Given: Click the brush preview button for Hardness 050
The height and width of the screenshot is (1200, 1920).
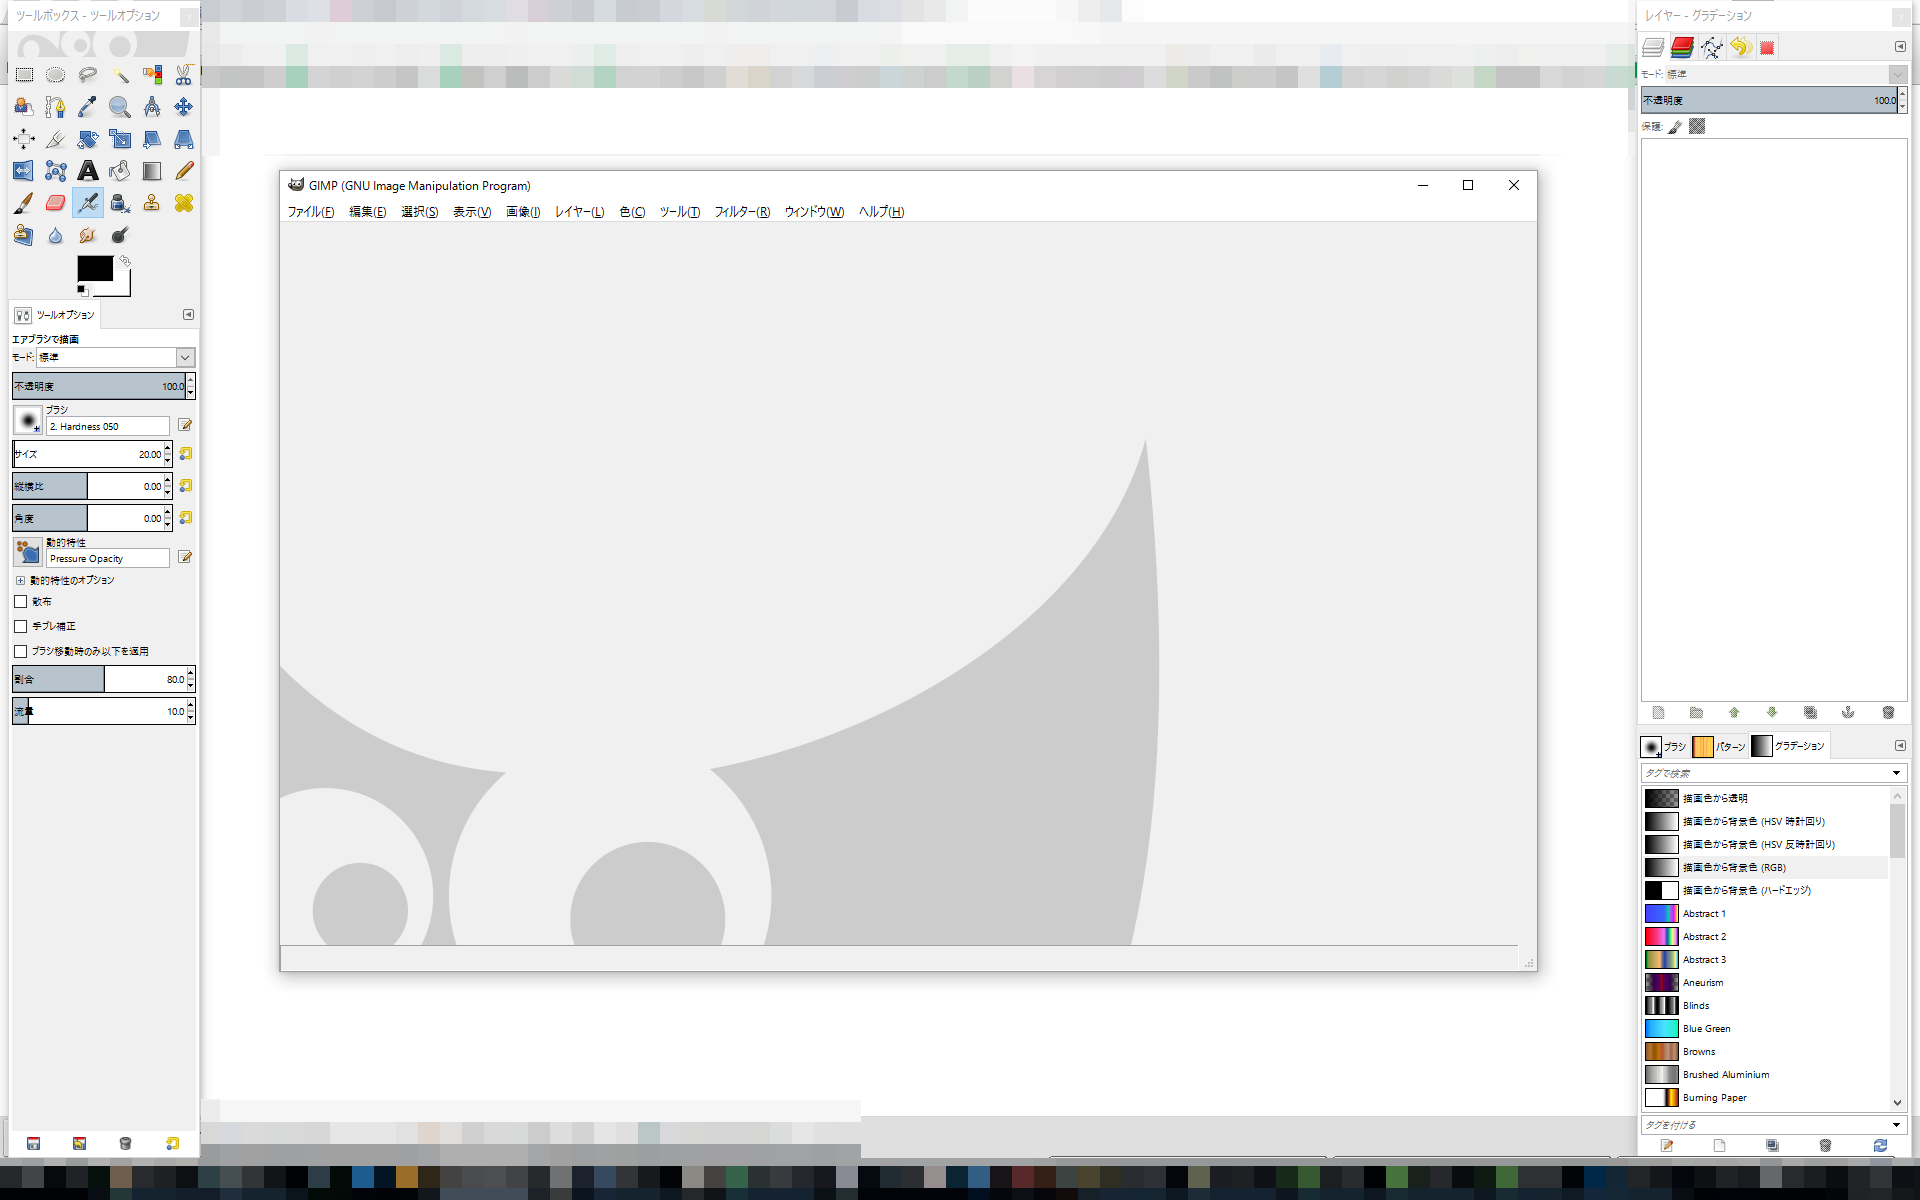Looking at the screenshot, I should point(28,421).
